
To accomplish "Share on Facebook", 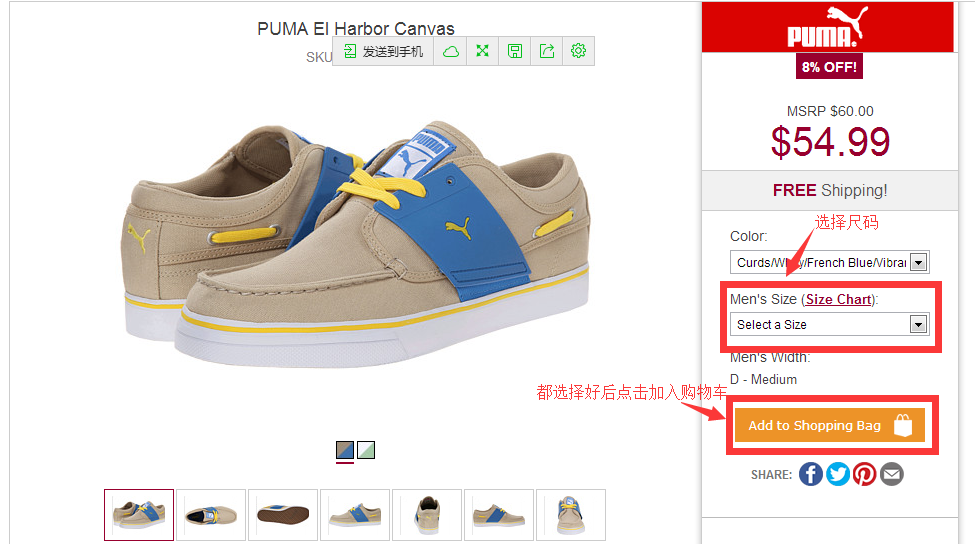I will pyautogui.click(x=811, y=474).
